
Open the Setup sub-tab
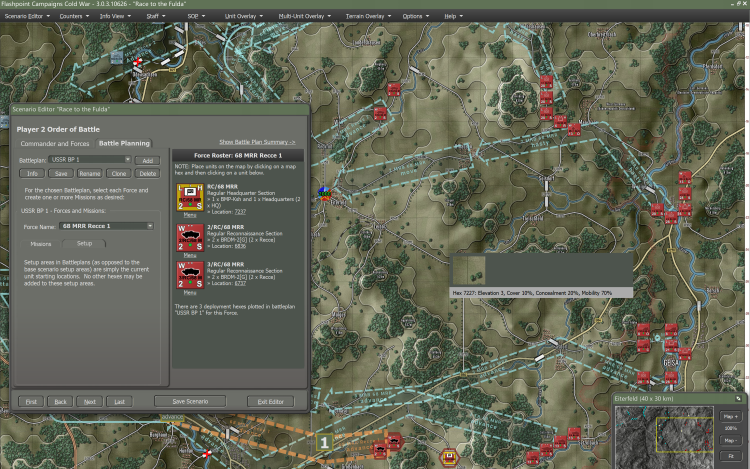click(84, 243)
